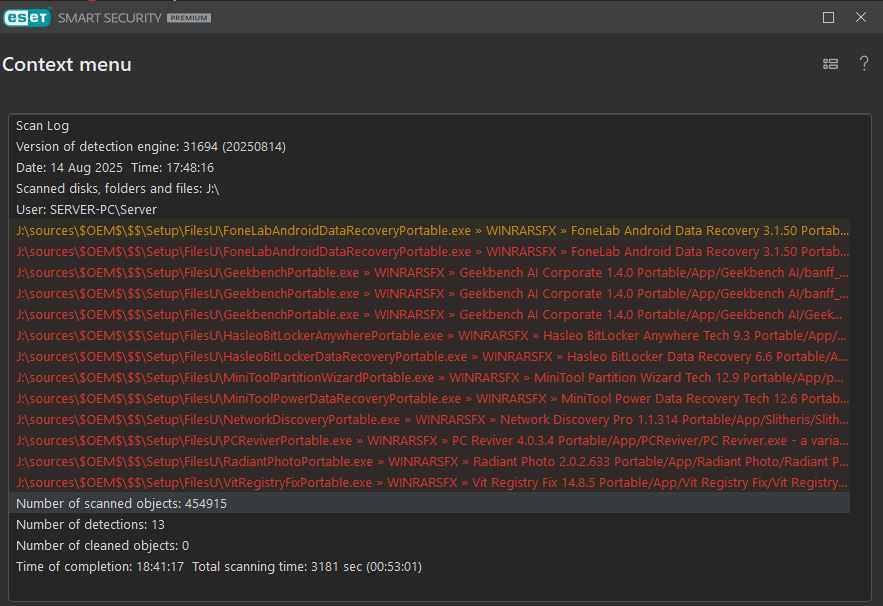
Task: Select the Time of completion line
Action: 430,567
